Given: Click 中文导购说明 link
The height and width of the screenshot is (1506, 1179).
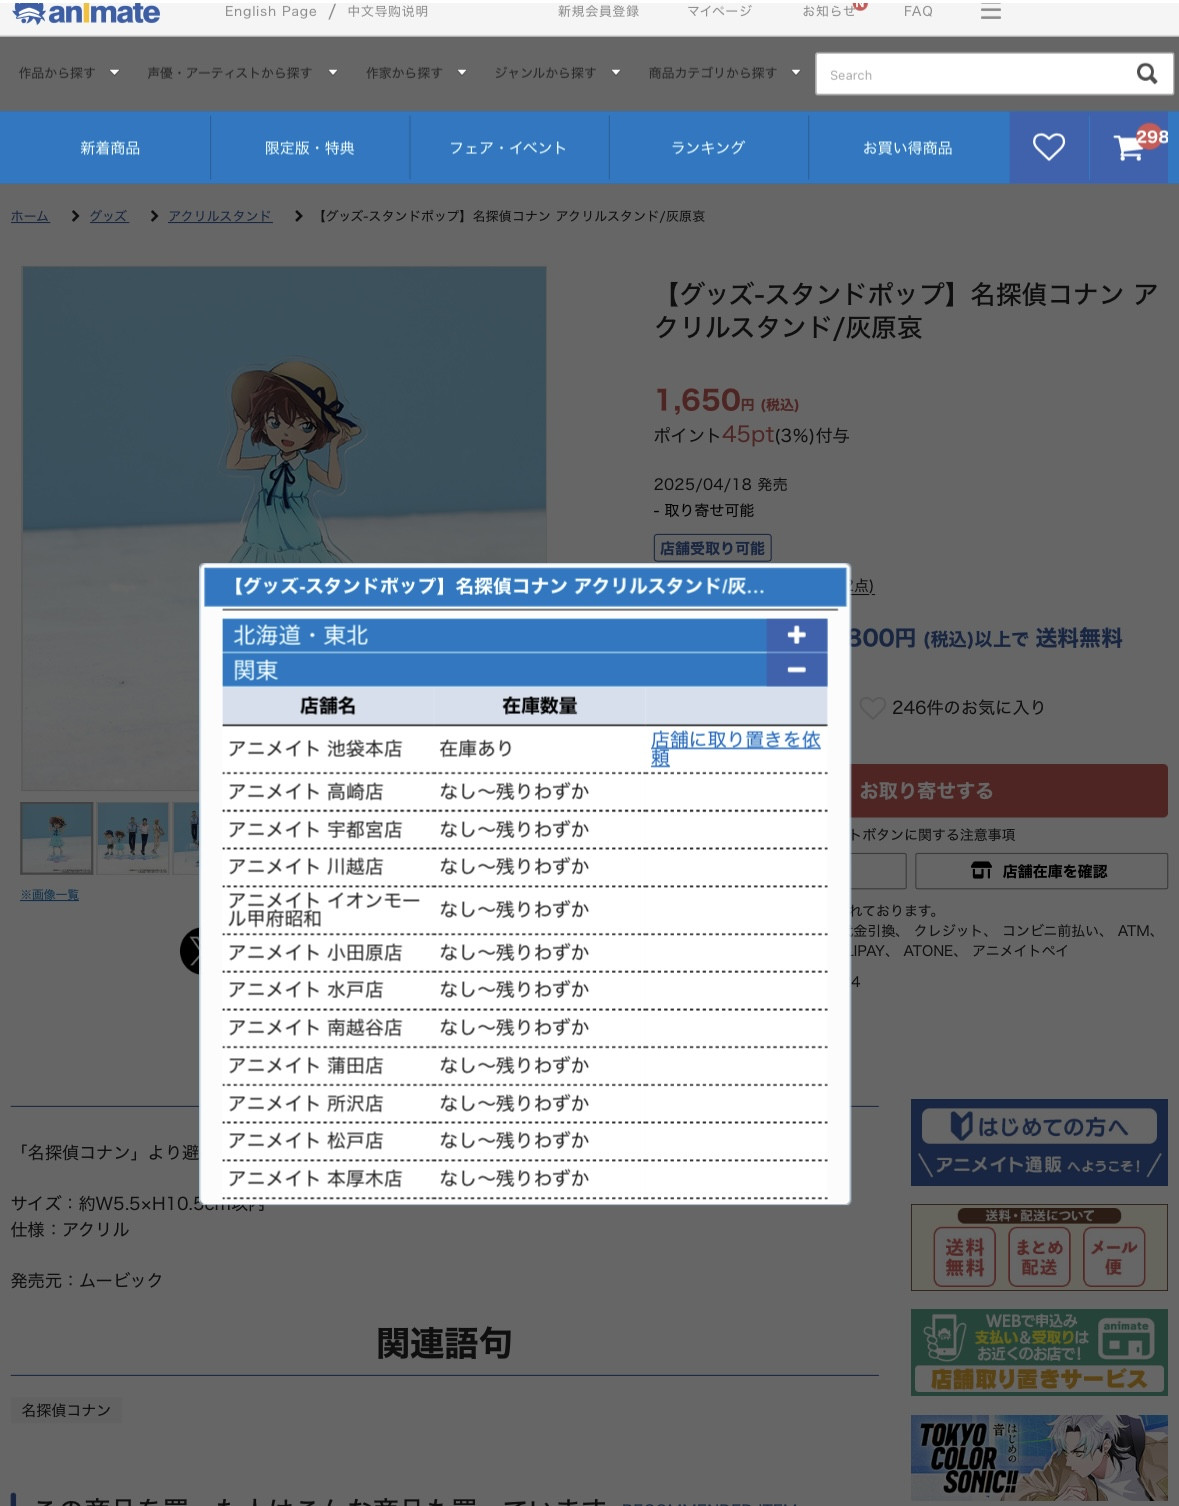Looking at the screenshot, I should click(388, 11).
